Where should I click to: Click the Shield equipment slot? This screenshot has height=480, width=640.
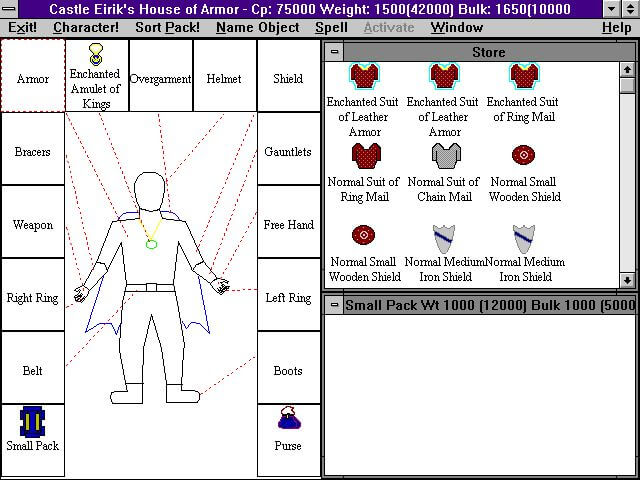pos(289,76)
